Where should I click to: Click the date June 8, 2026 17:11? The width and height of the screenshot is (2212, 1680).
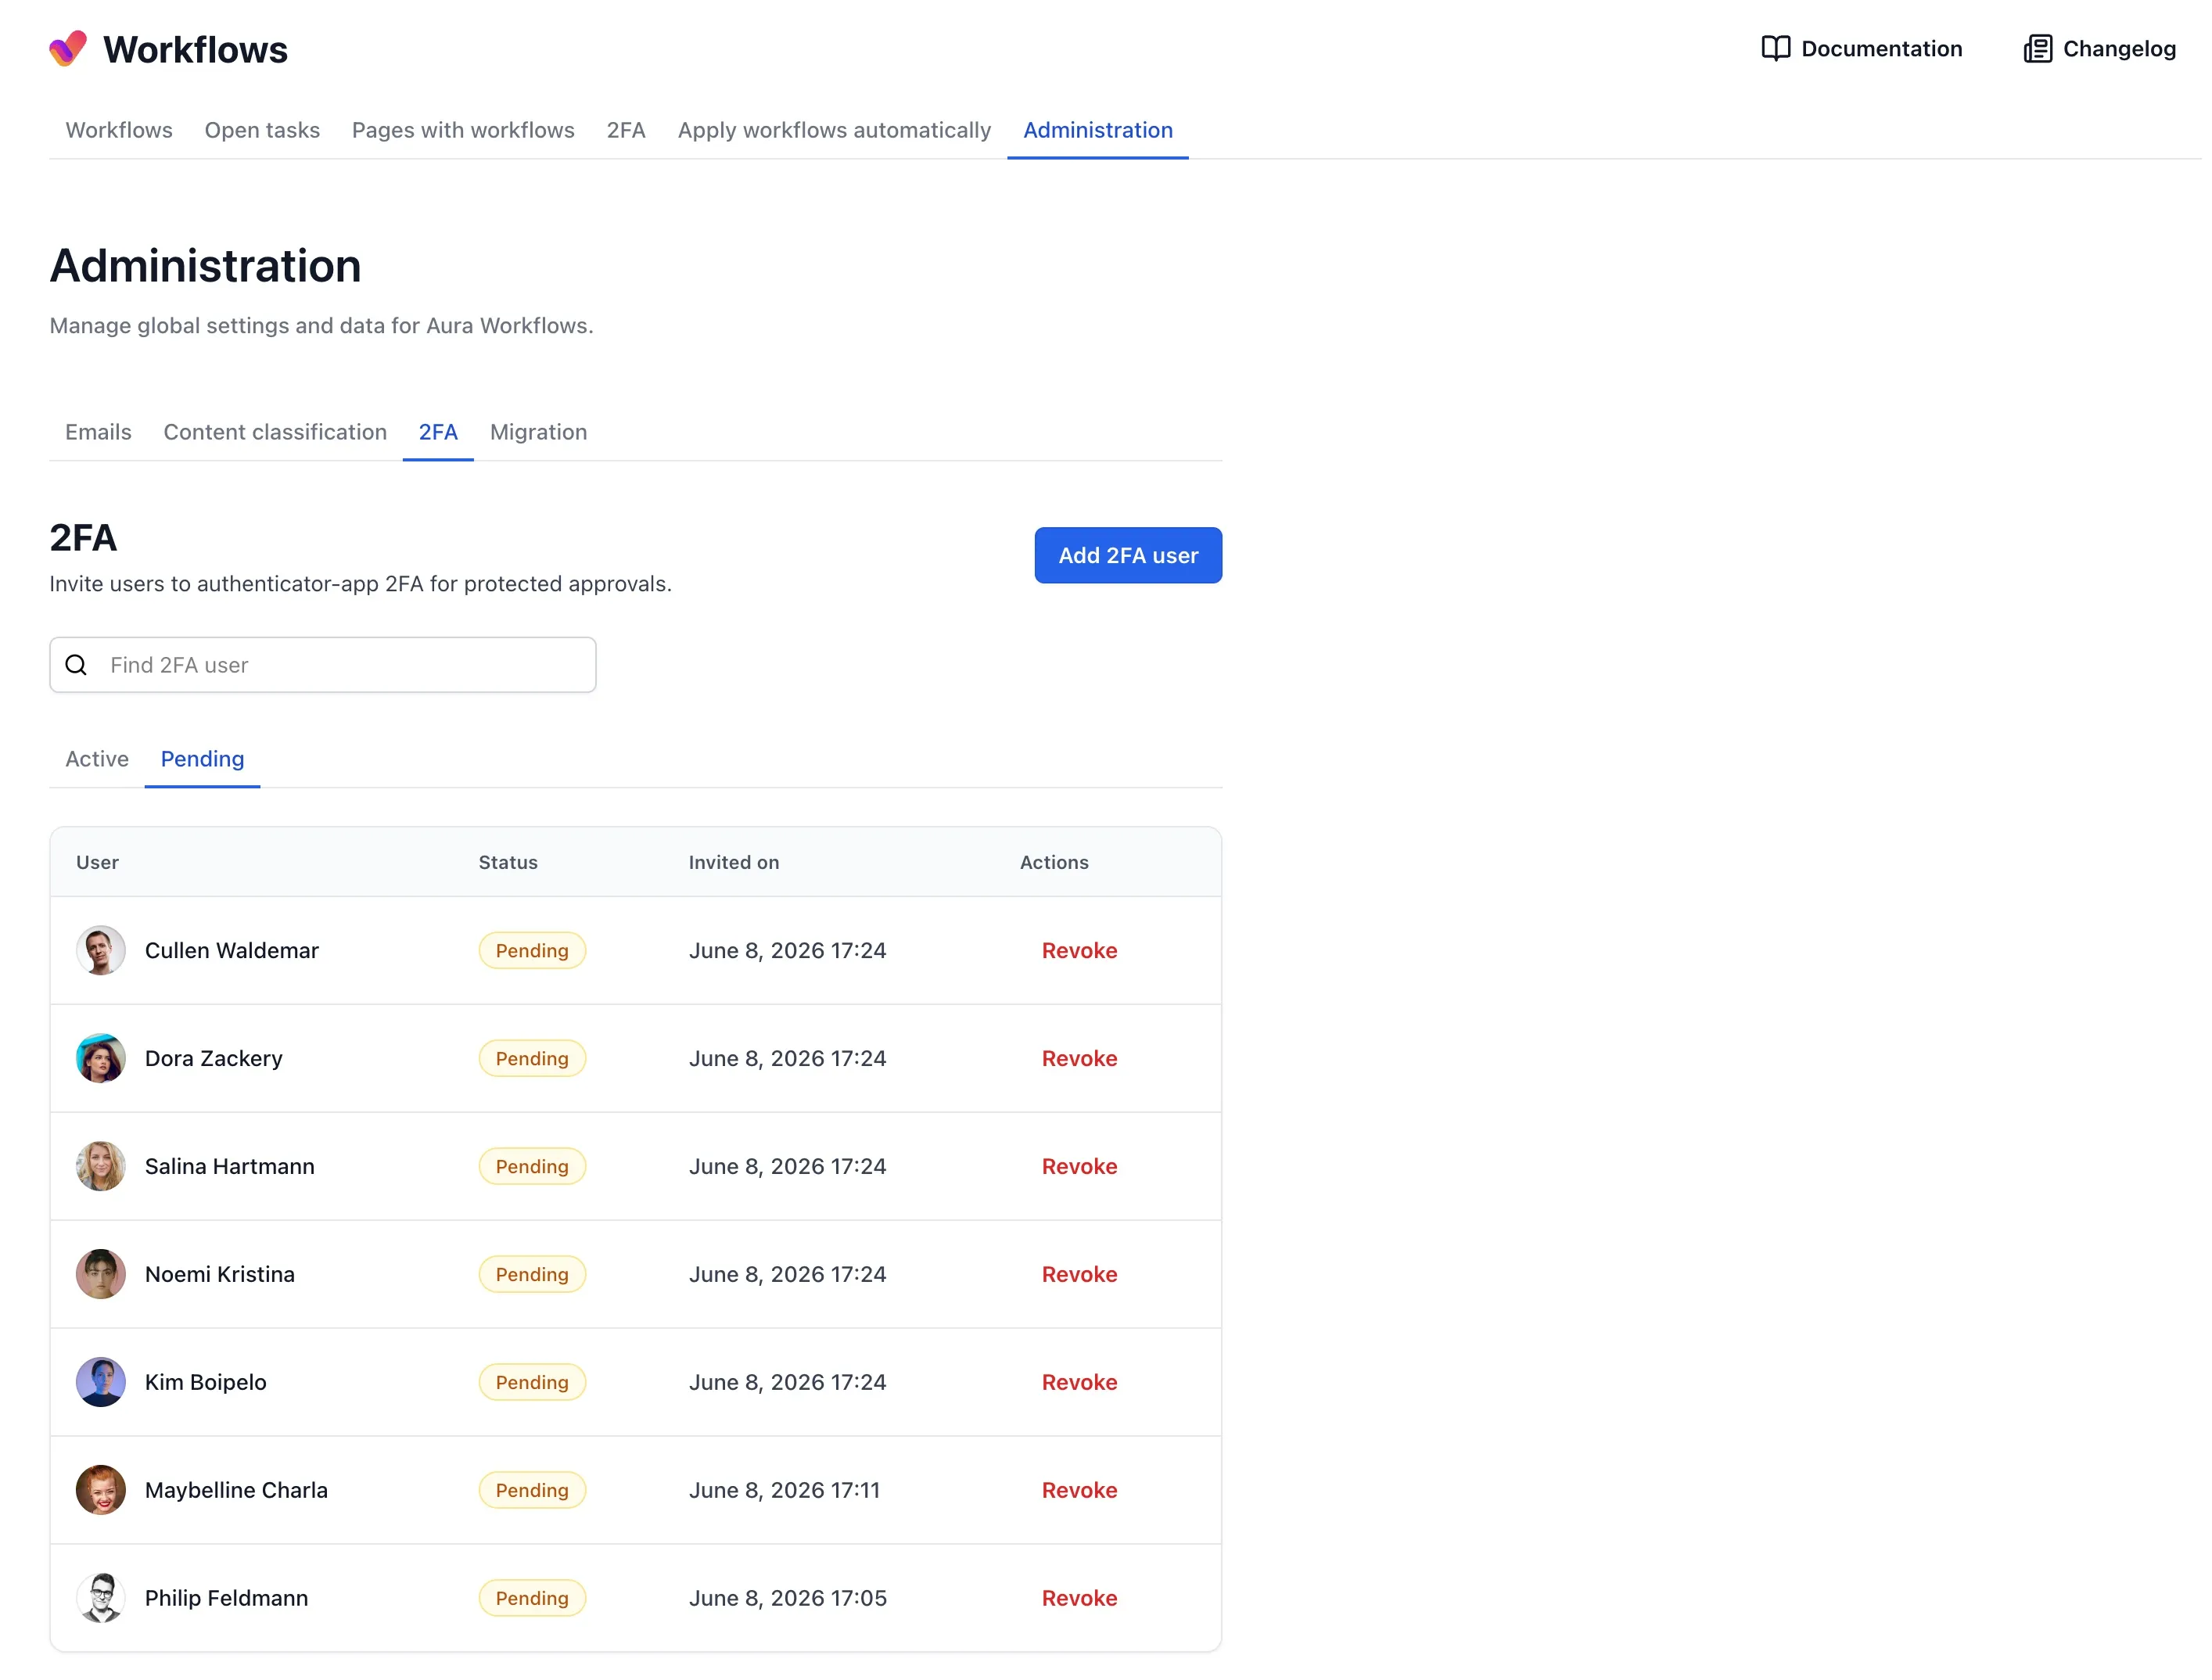(x=784, y=1490)
